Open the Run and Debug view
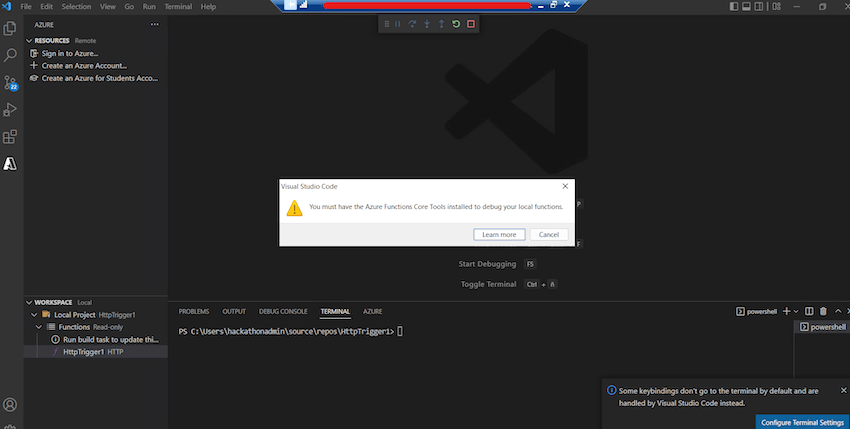850x429 pixels. click(x=10, y=110)
